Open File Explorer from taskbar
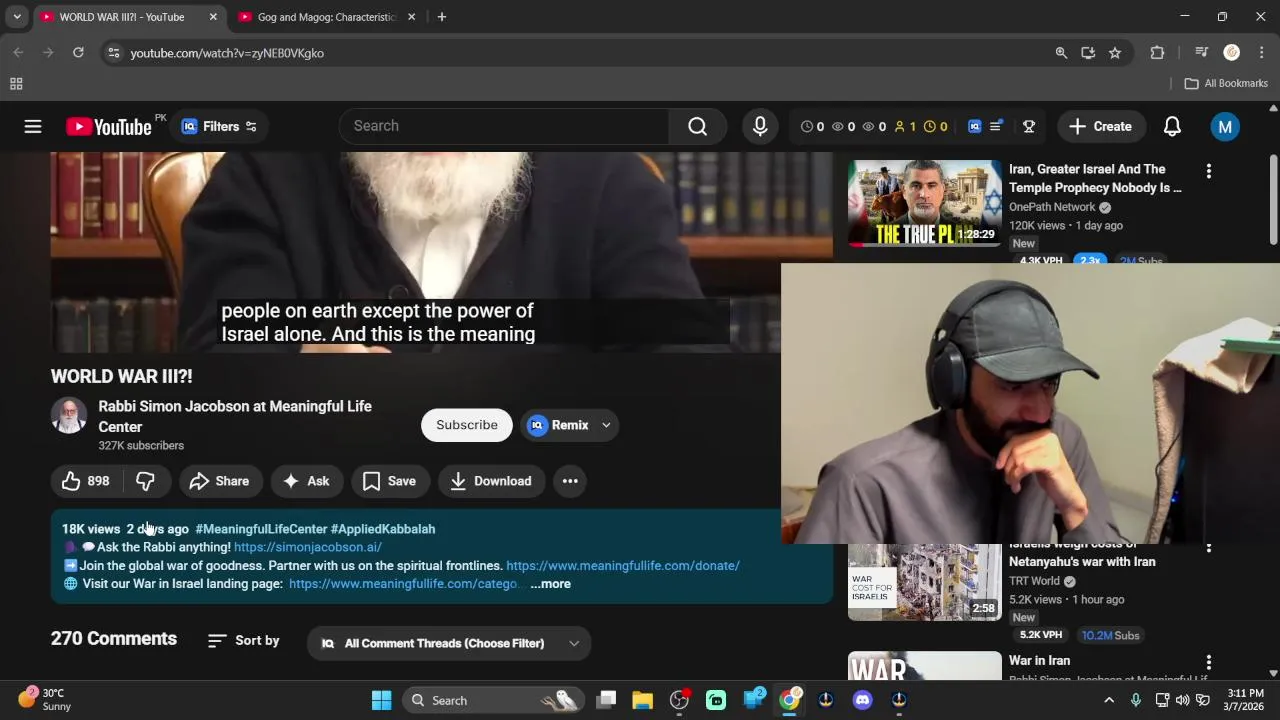 [x=642, y=701]
